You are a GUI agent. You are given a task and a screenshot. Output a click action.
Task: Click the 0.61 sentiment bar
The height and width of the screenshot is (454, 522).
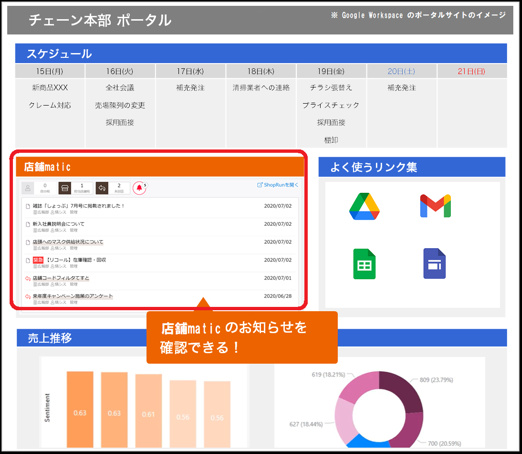(148, 411)
